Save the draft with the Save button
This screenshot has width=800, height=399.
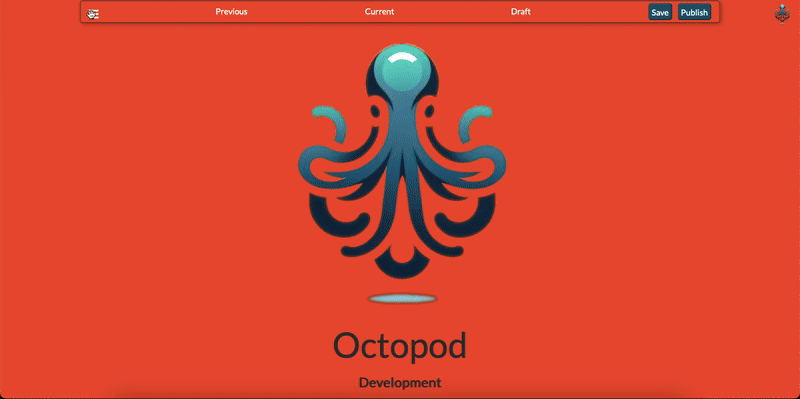tap(660, 12)
